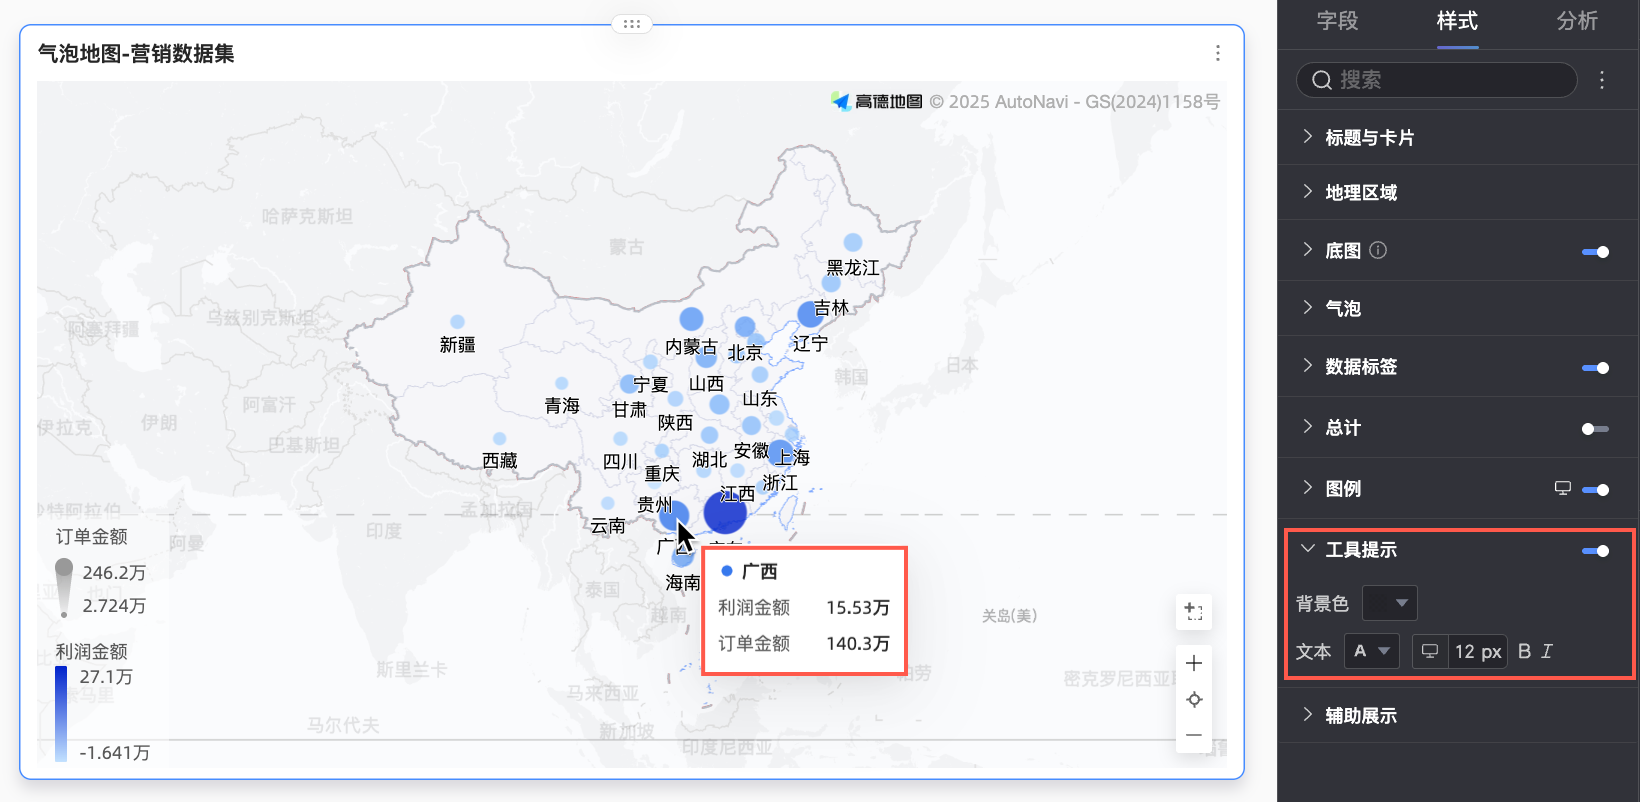Viewport: 1640px width, 802px height.
Task: Click the 海南 label on the map
Action: 683,582
